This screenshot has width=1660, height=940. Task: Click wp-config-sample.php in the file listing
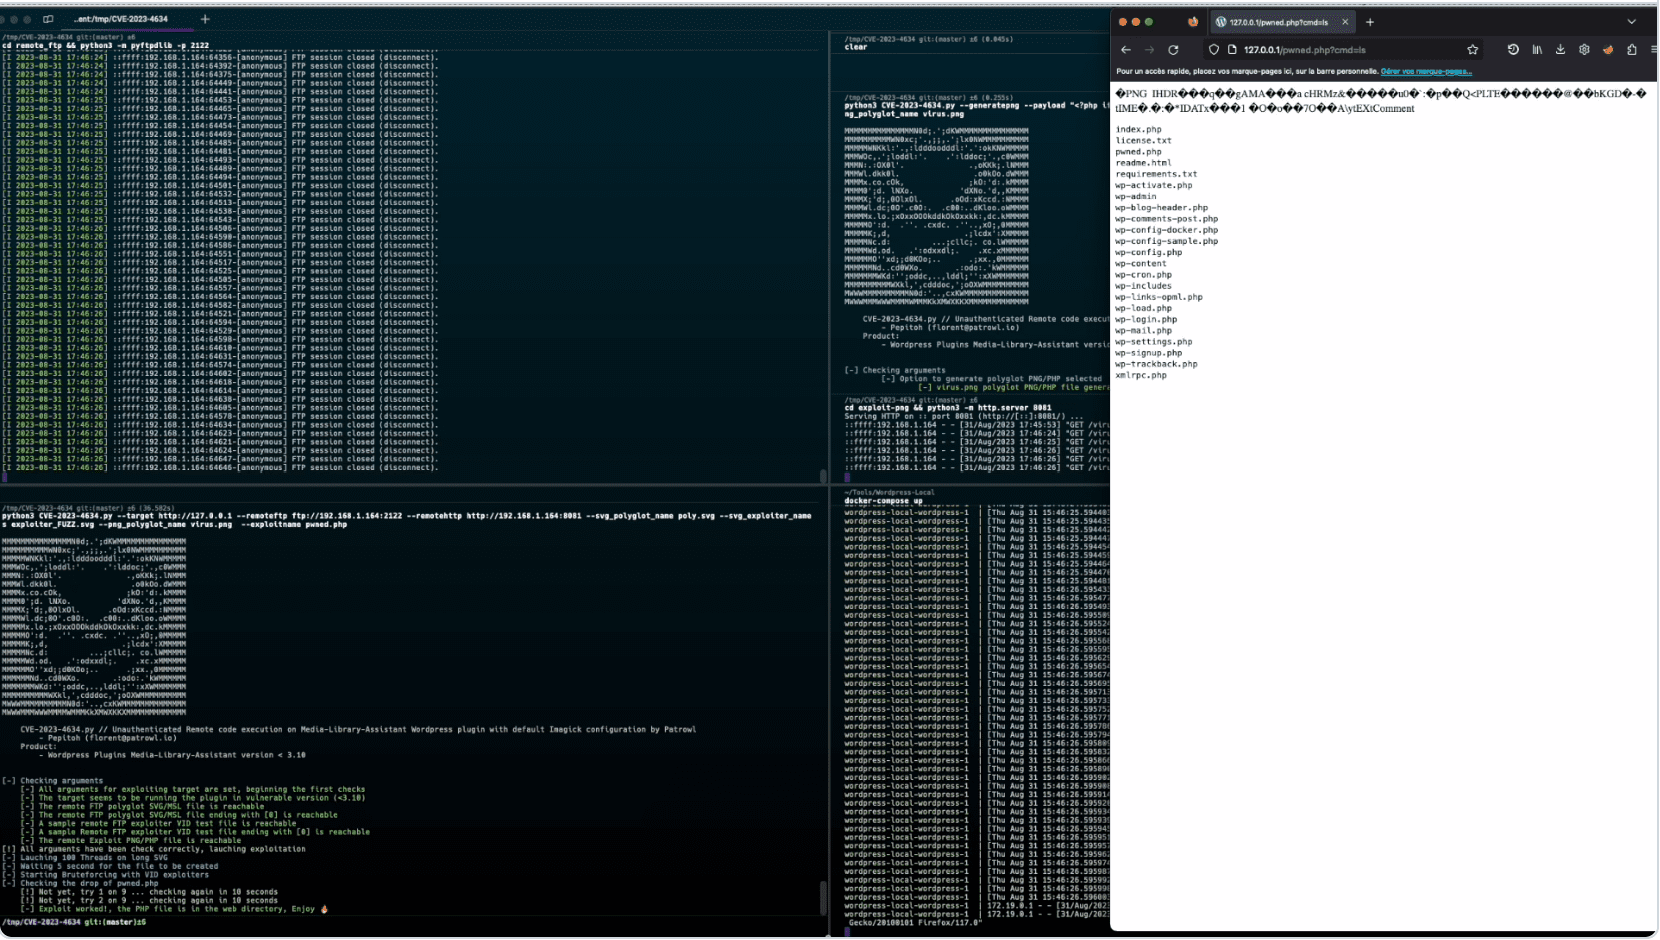(1167, 241)
